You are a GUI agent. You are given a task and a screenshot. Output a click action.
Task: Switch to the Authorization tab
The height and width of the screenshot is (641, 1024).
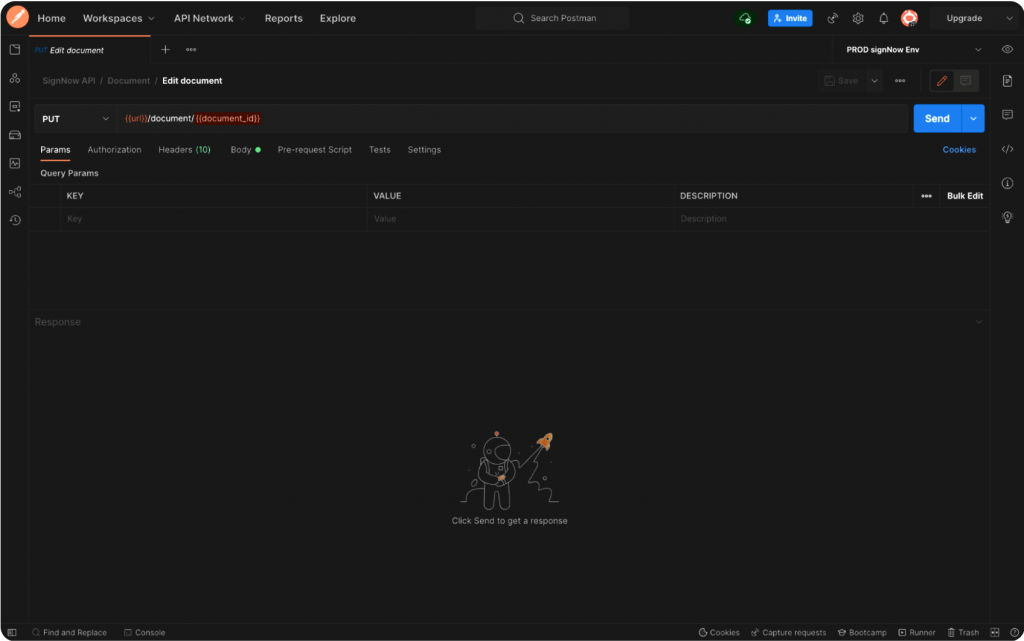[114, 150]
